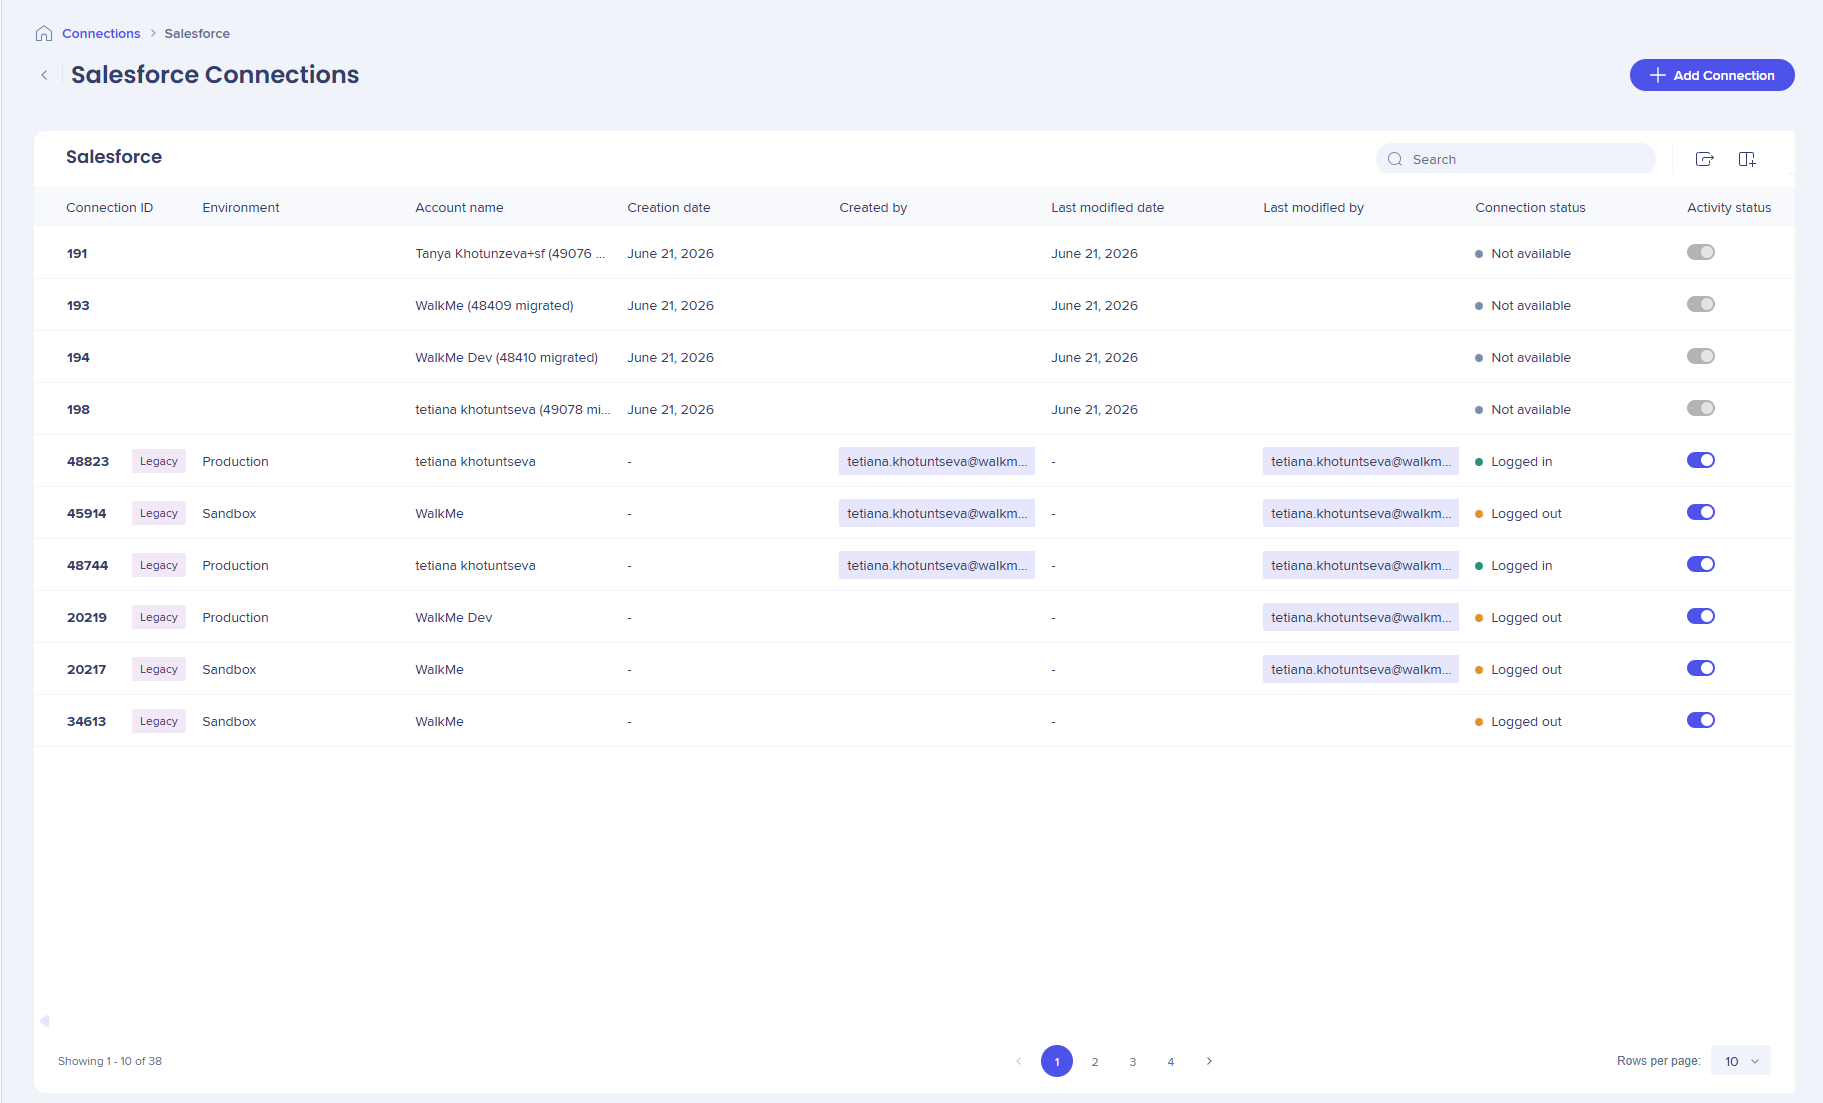The height and width of the screenshot is (1103, 1823).
Task: Click the Add Connection button
Action: 1712,75
